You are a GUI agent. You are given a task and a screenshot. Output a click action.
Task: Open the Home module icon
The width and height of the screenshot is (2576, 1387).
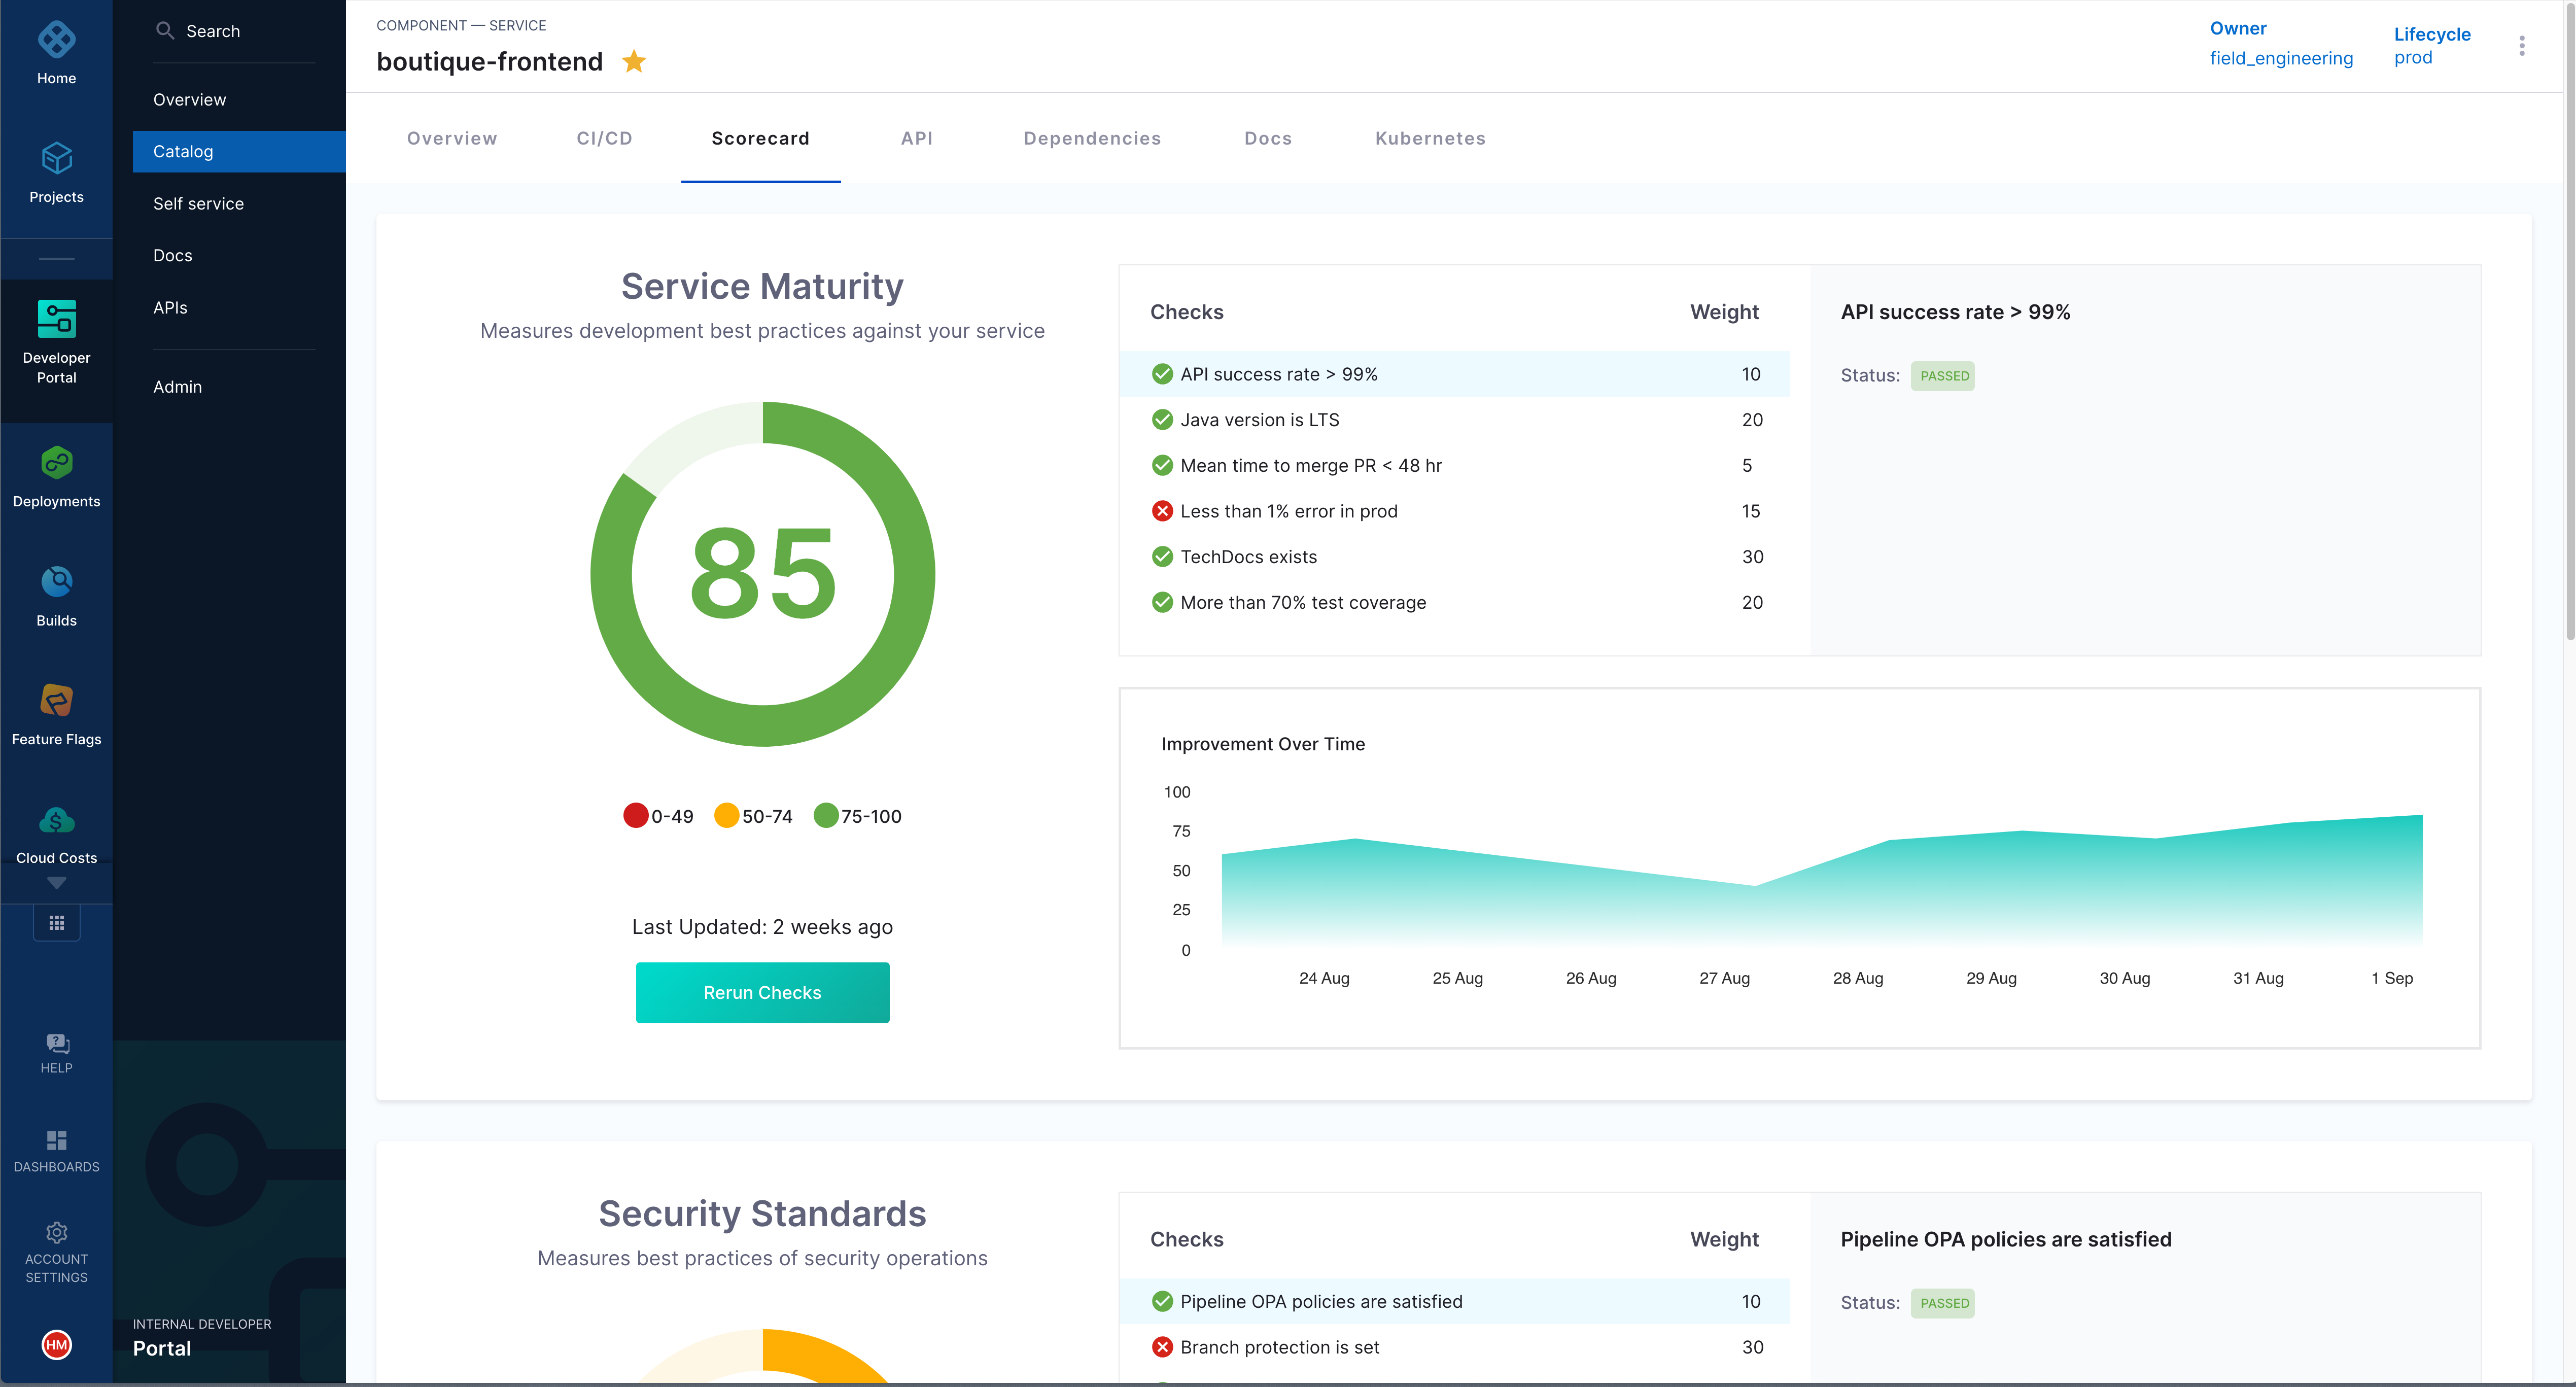coord(56,40)
